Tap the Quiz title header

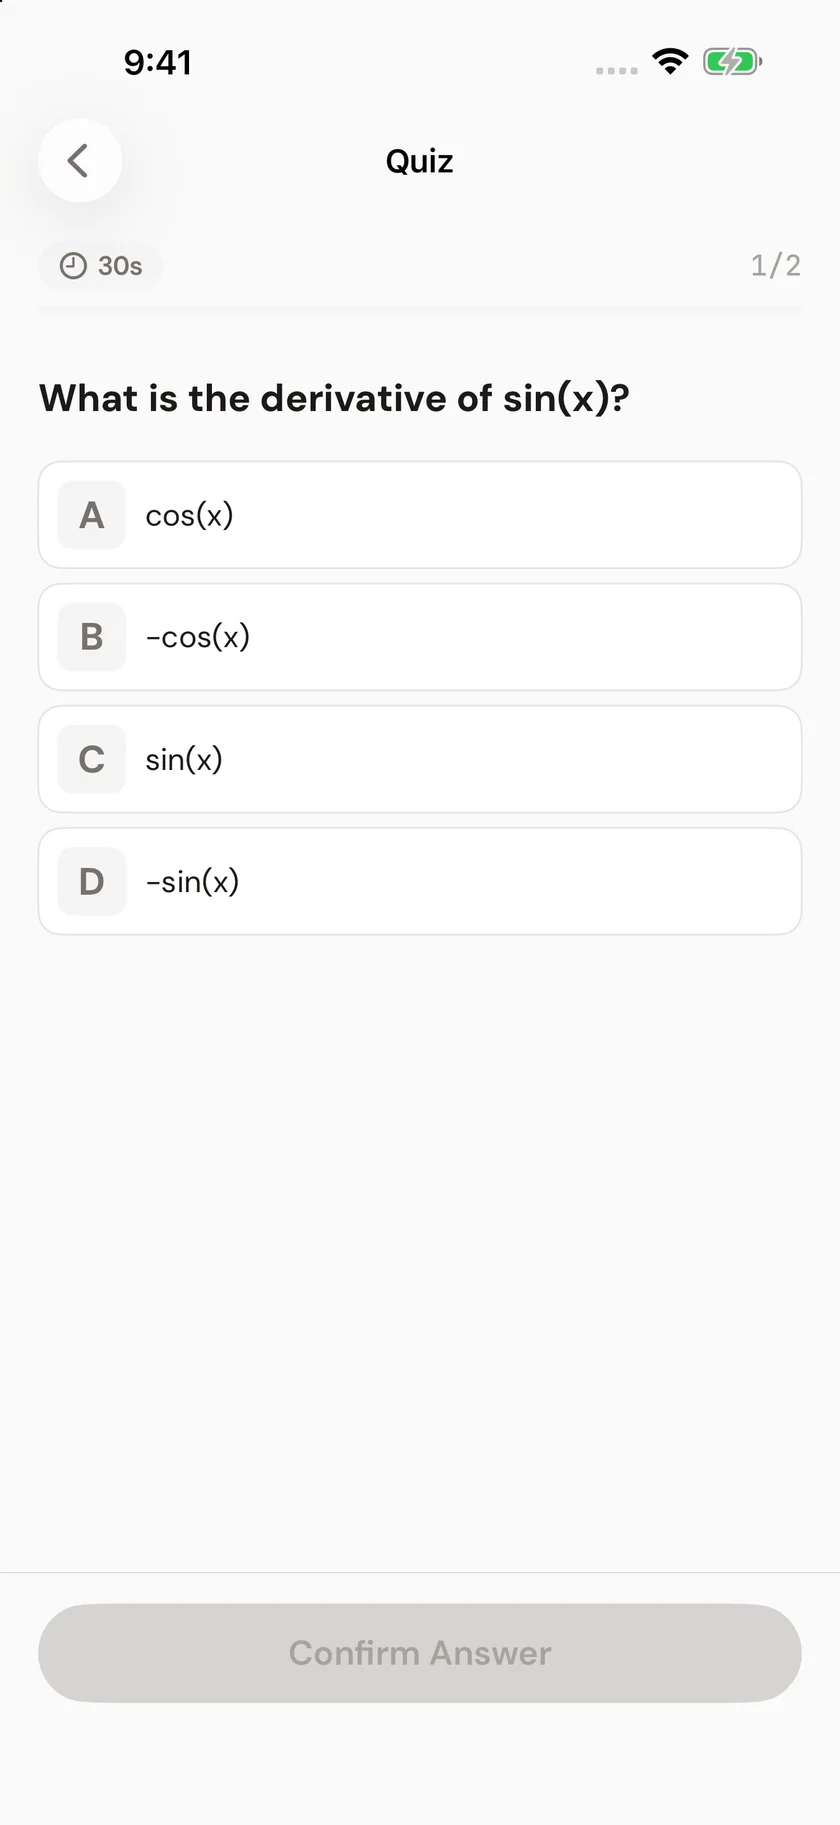[x=420, y=161]
